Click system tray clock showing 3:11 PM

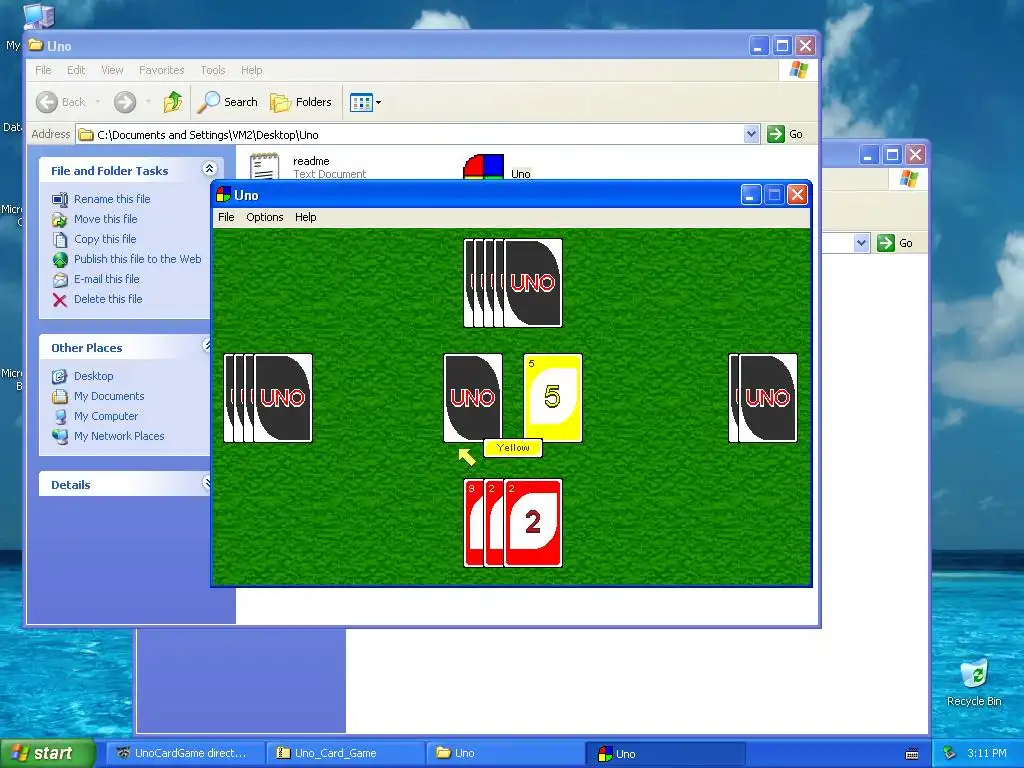[x=987, y=753]
